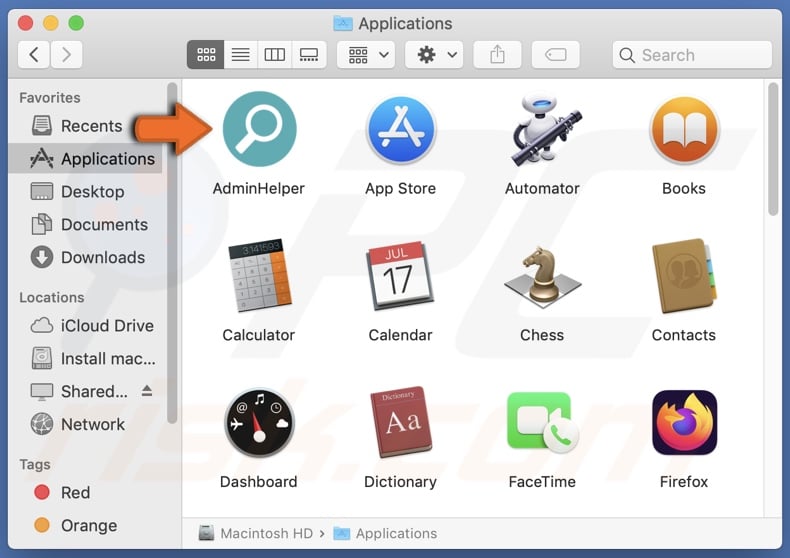
Task: Minimize the window with yellow button
Action: coord(50,23)
